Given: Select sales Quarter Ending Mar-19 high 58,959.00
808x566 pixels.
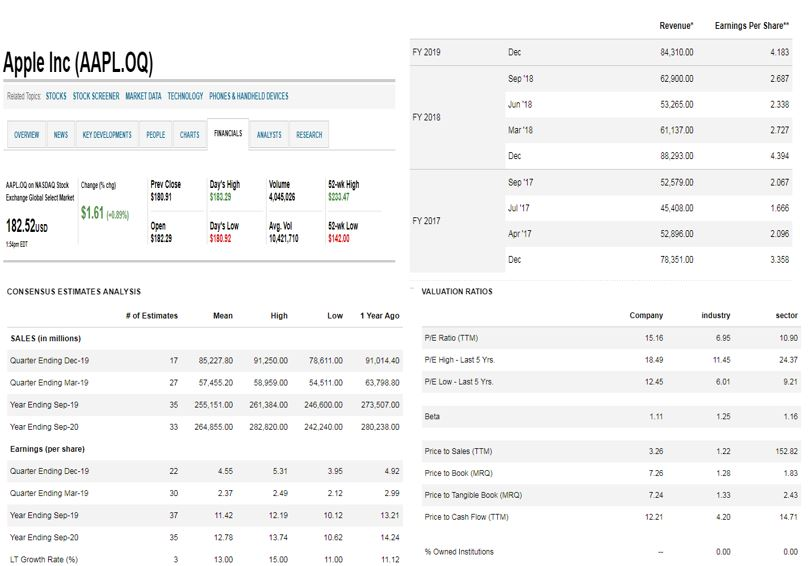Looking at the screenshot, I should click(x=271, y=382).
